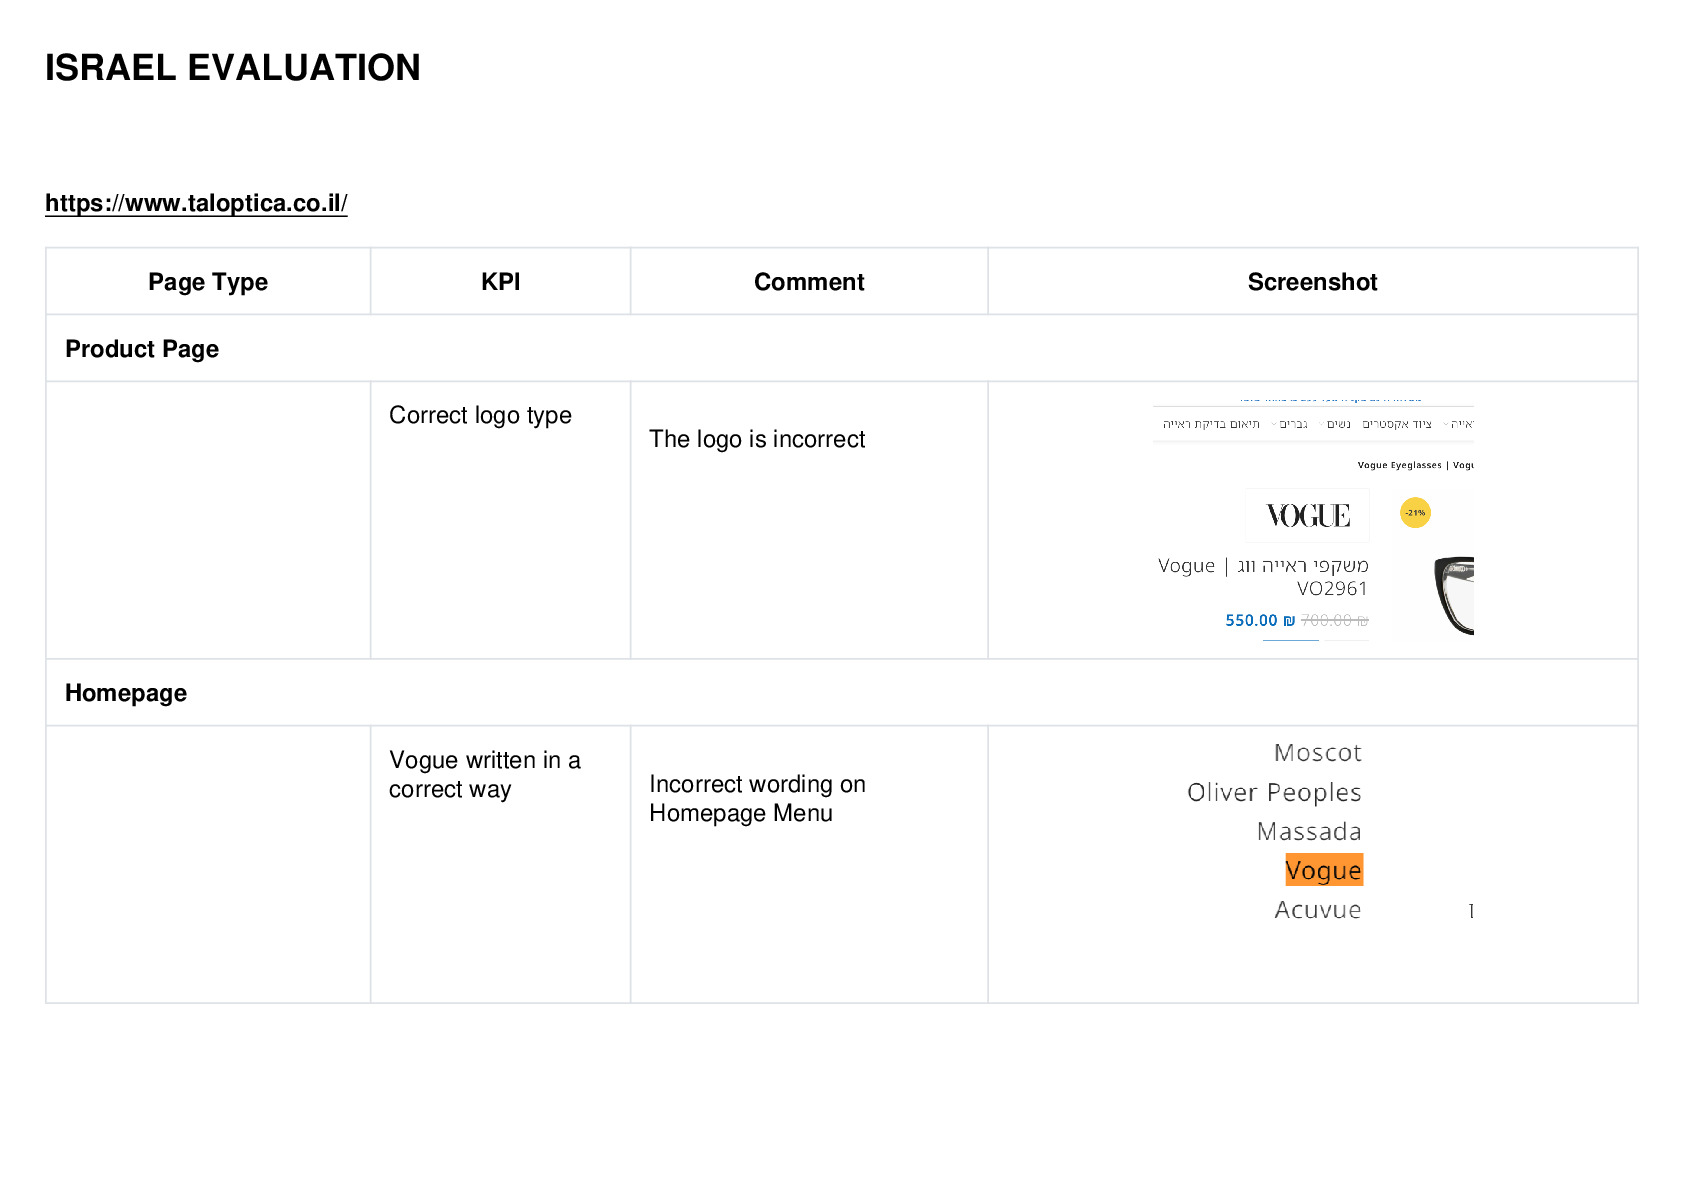Click the VOGUE logo image
Screen dimensions: 1684x1191
[1307, 515]
